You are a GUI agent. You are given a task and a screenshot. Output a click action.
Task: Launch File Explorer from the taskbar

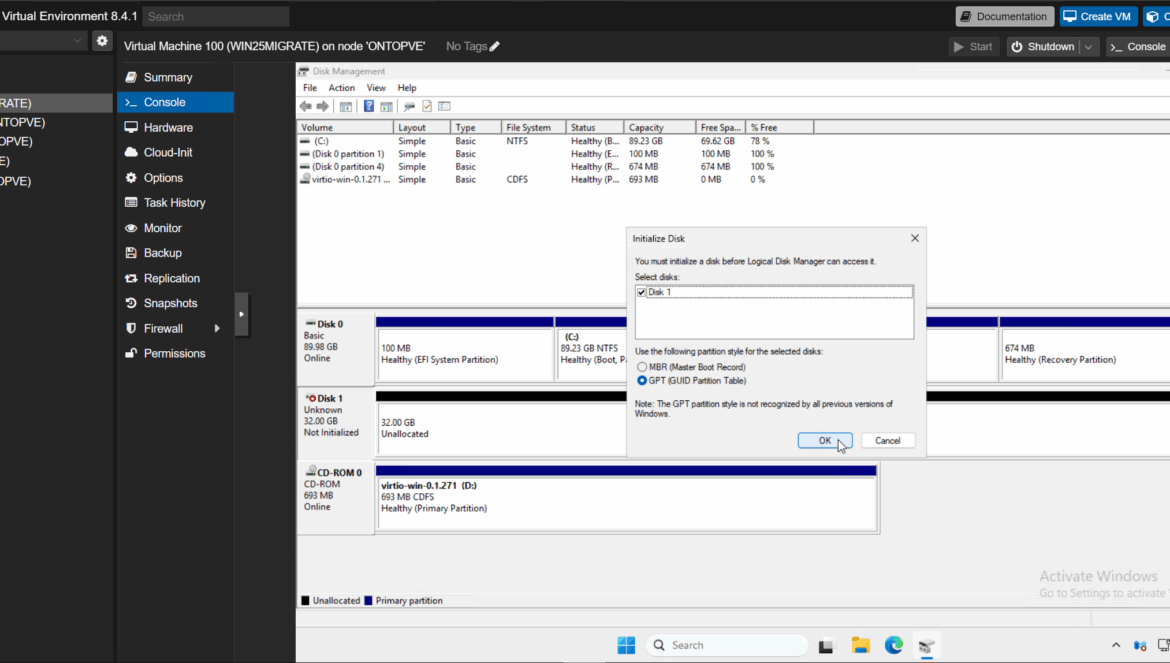860,645
